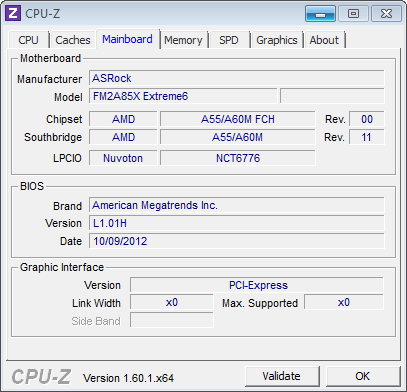Open the Graphics tab
This screenshot has width=407, height=392.
277,40
